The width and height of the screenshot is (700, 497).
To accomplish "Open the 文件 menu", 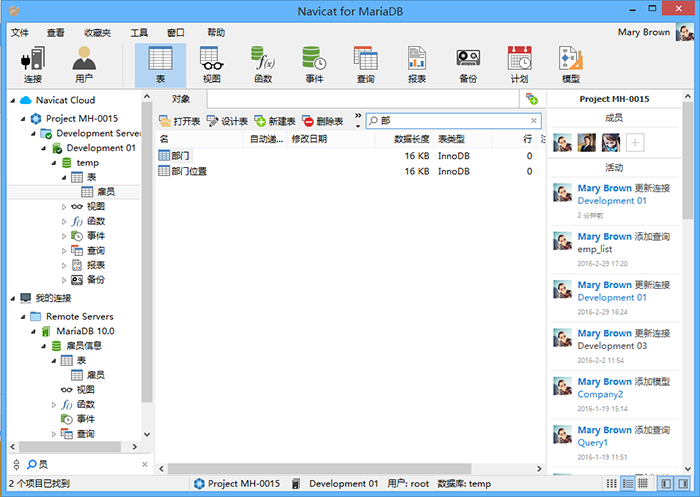I will (x=20, y=33).
